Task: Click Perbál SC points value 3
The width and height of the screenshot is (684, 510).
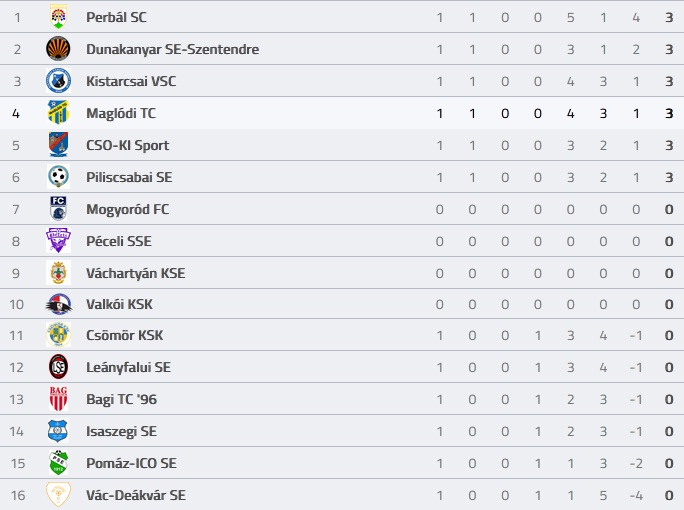Action: coord(669,17)
